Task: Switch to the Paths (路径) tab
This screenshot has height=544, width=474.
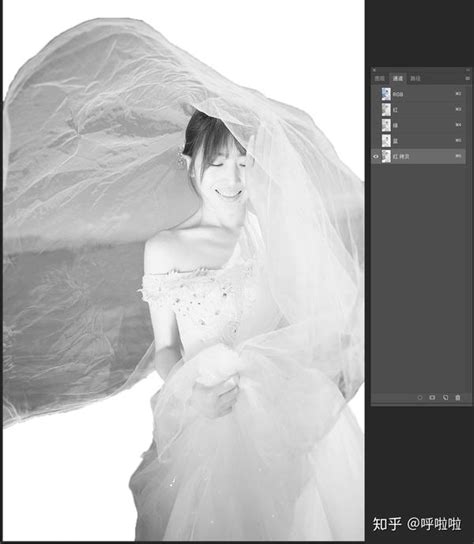Action: click(x=415, y=79)
